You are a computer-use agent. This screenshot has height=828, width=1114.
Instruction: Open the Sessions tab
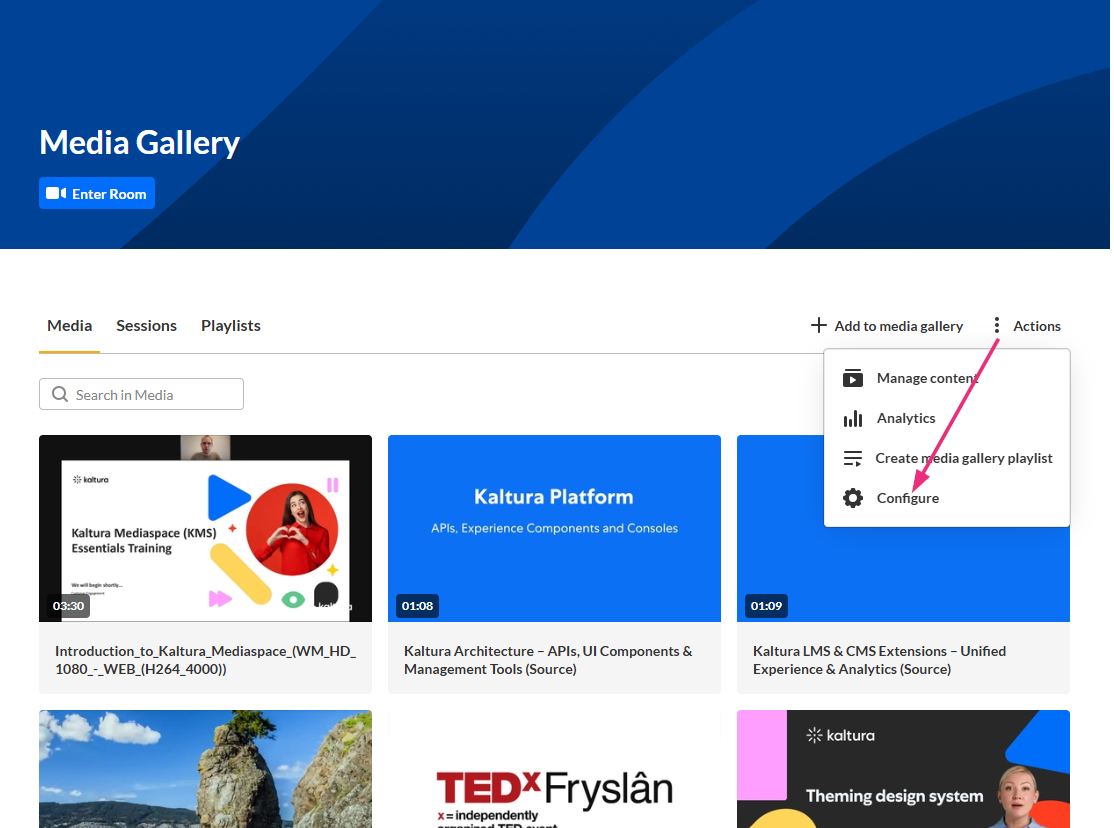(146, 326)
